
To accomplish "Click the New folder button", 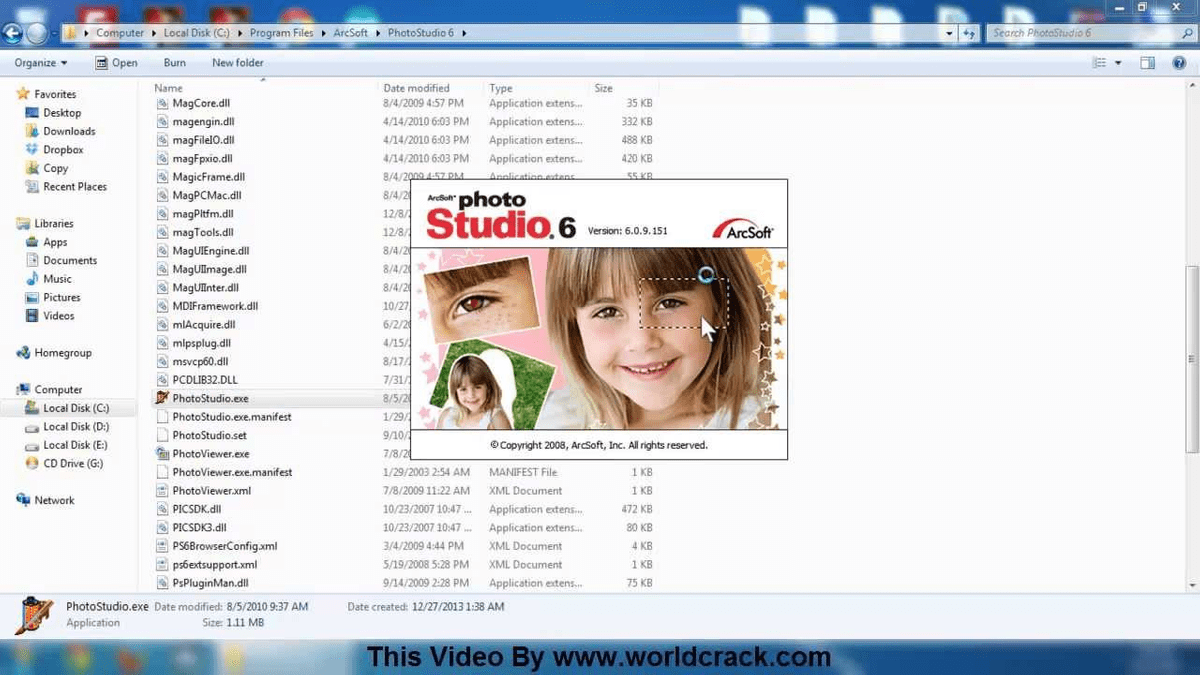I will coord(237,62).
